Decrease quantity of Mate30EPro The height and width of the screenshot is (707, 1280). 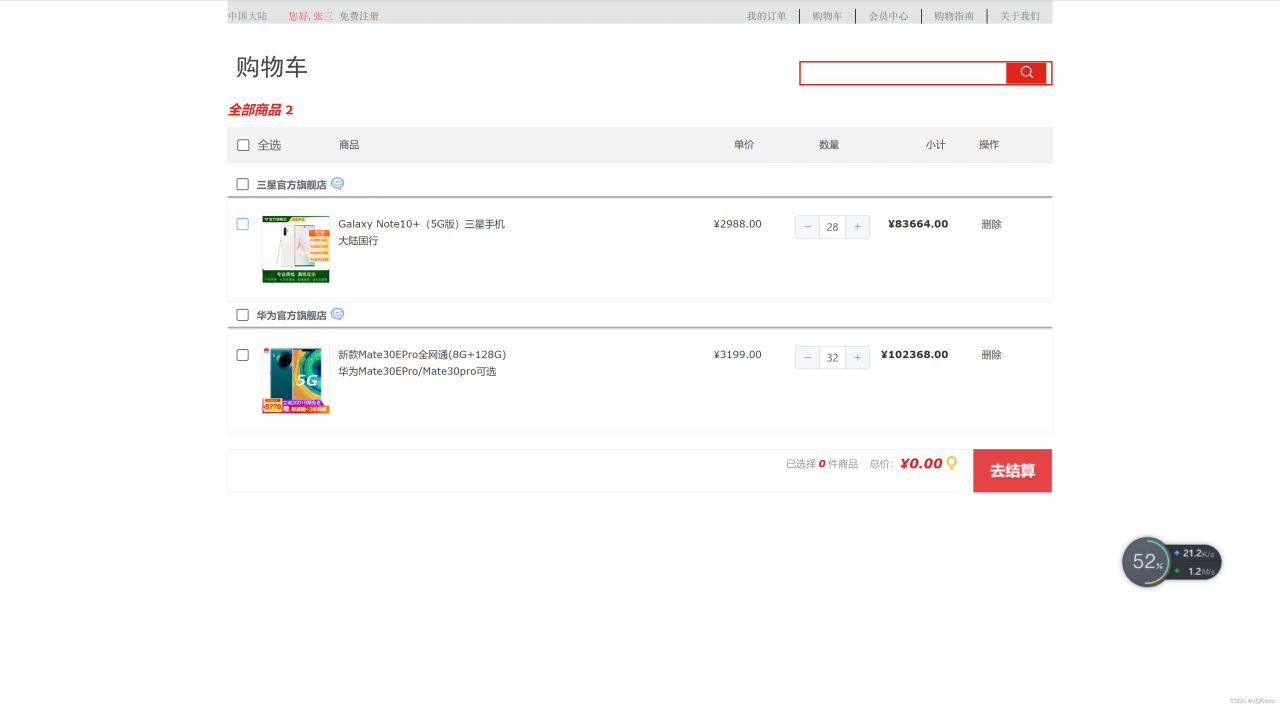coord(808,357)
